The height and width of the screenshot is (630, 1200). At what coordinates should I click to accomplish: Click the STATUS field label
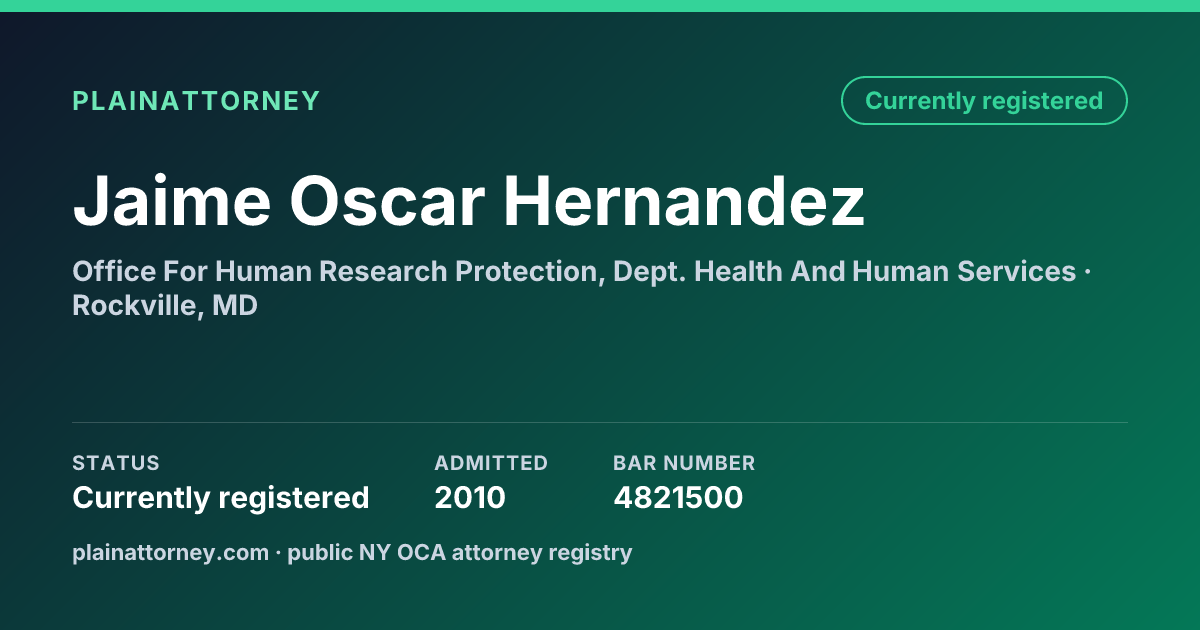(116, 463)
